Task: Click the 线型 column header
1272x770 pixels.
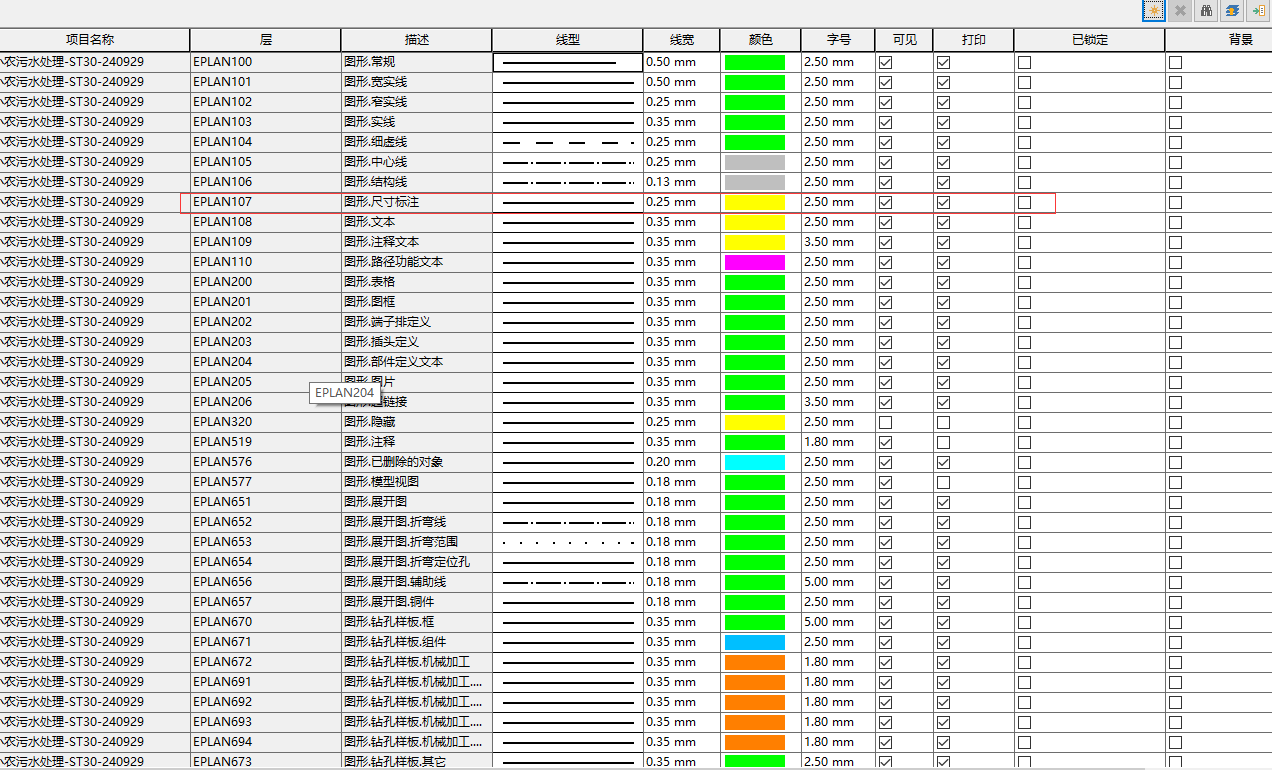Action: (567, 40)
